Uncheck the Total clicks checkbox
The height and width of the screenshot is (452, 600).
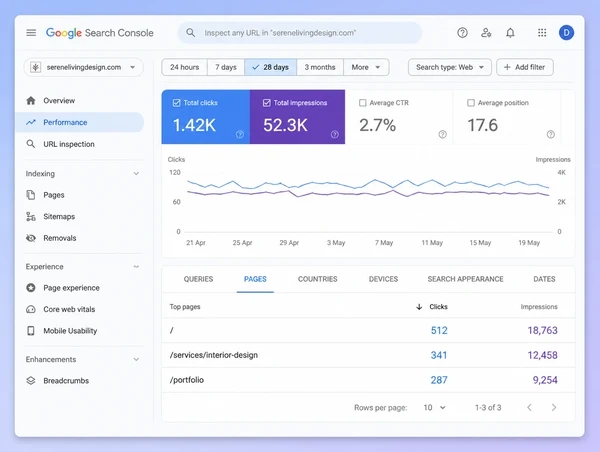tap(176, 103)
